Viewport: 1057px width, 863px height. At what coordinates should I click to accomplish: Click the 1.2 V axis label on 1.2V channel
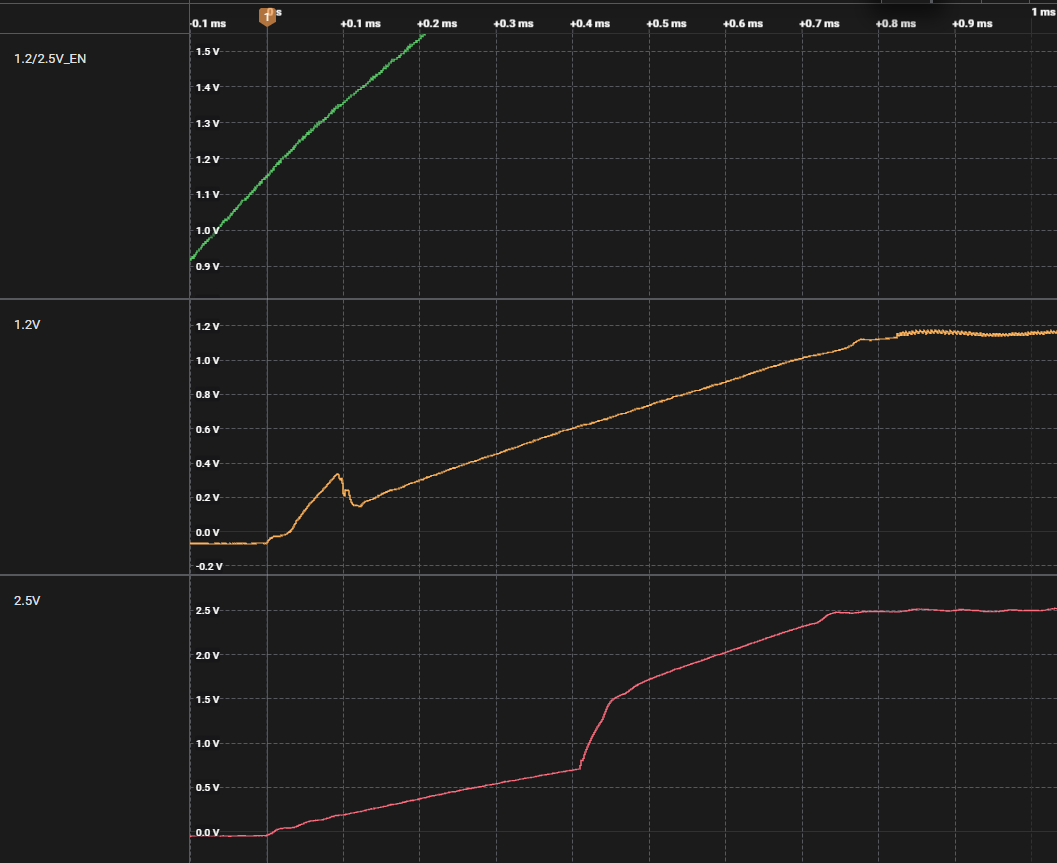(x=208, y=326)
